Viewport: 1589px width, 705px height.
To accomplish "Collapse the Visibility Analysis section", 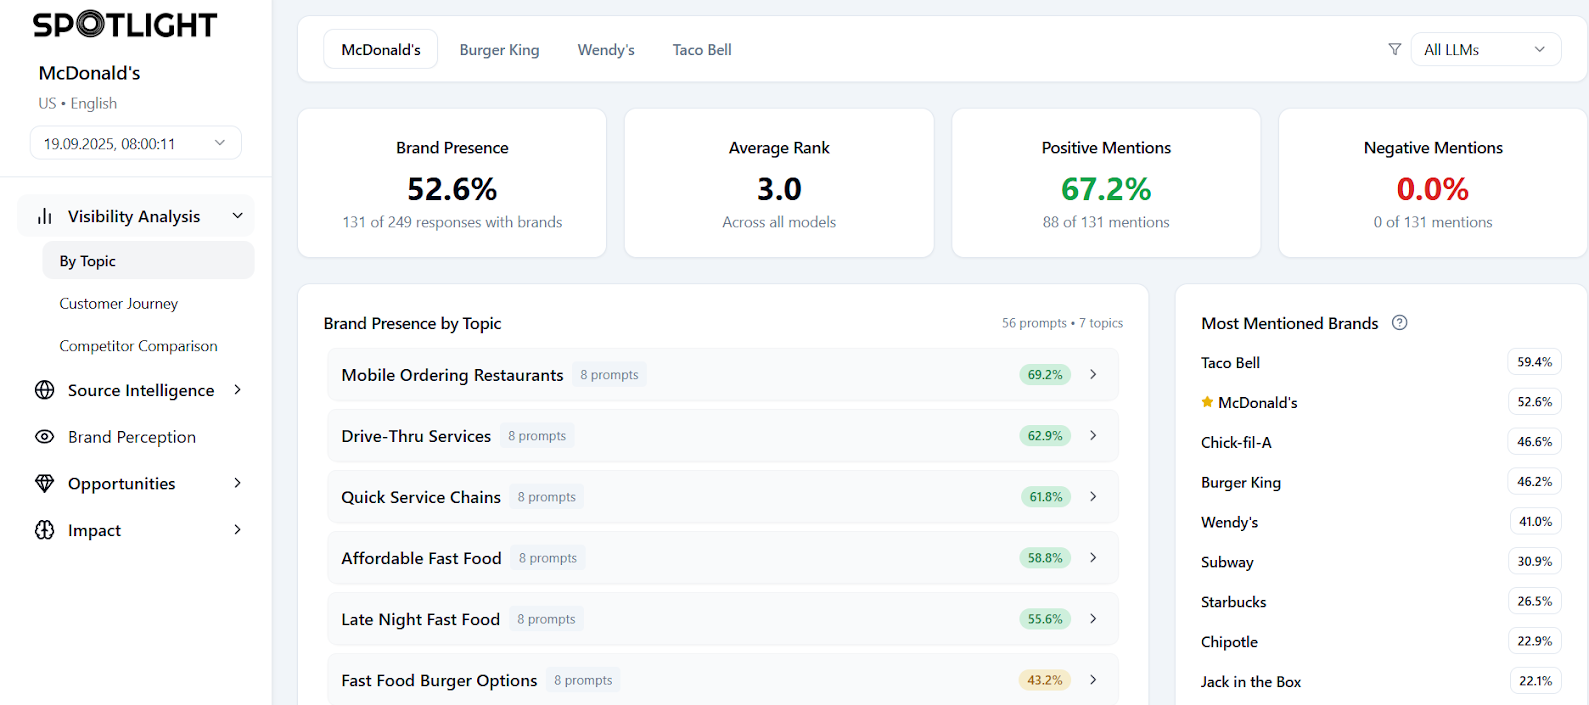I will pos(238,216).
